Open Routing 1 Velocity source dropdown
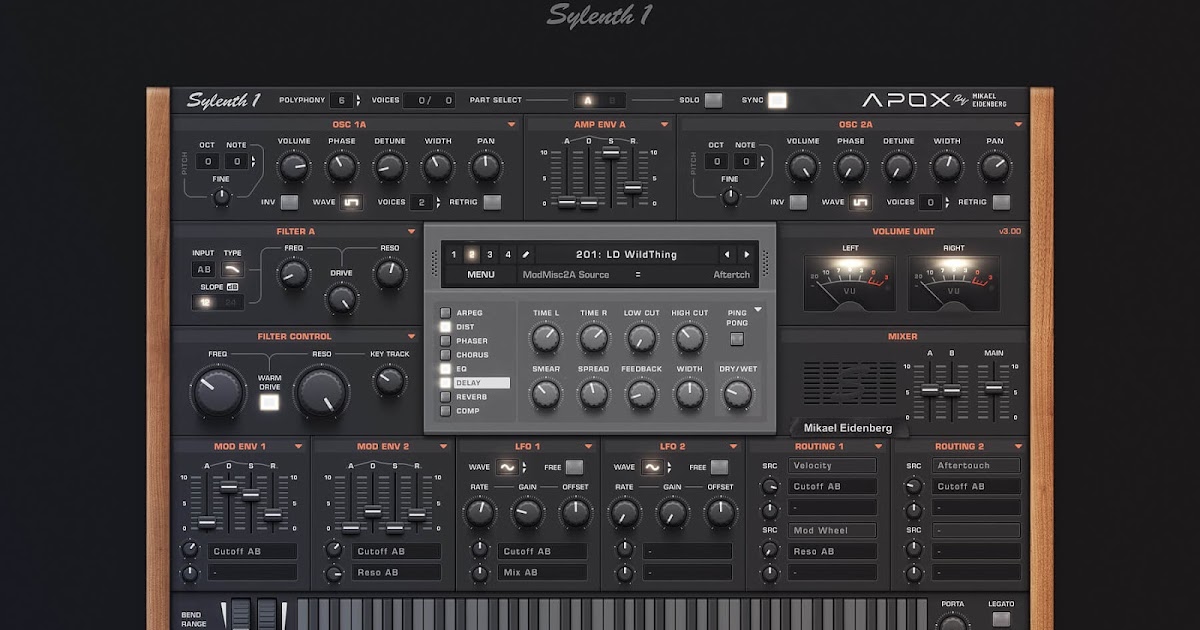The height and width of the screenshot is (630, 1200). [832, 466]
